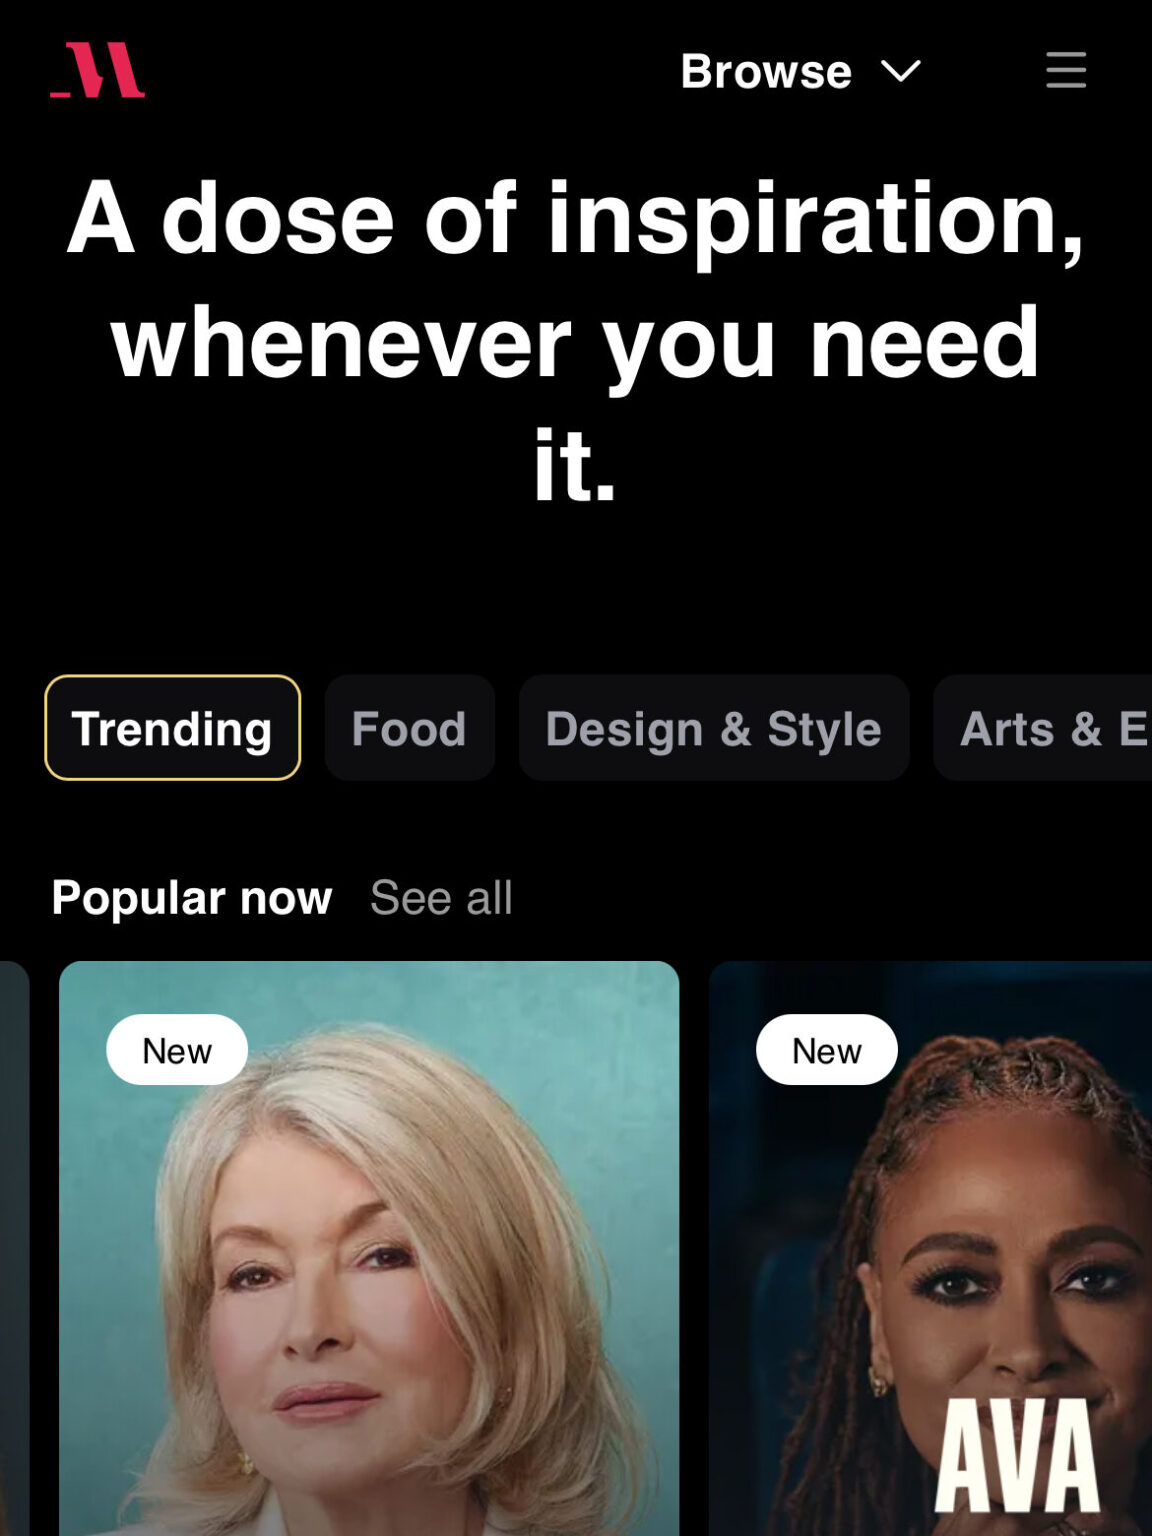Click the white AVA title text
This screenshot has width=1152, height=1536.
[x=1017, y=1455]
